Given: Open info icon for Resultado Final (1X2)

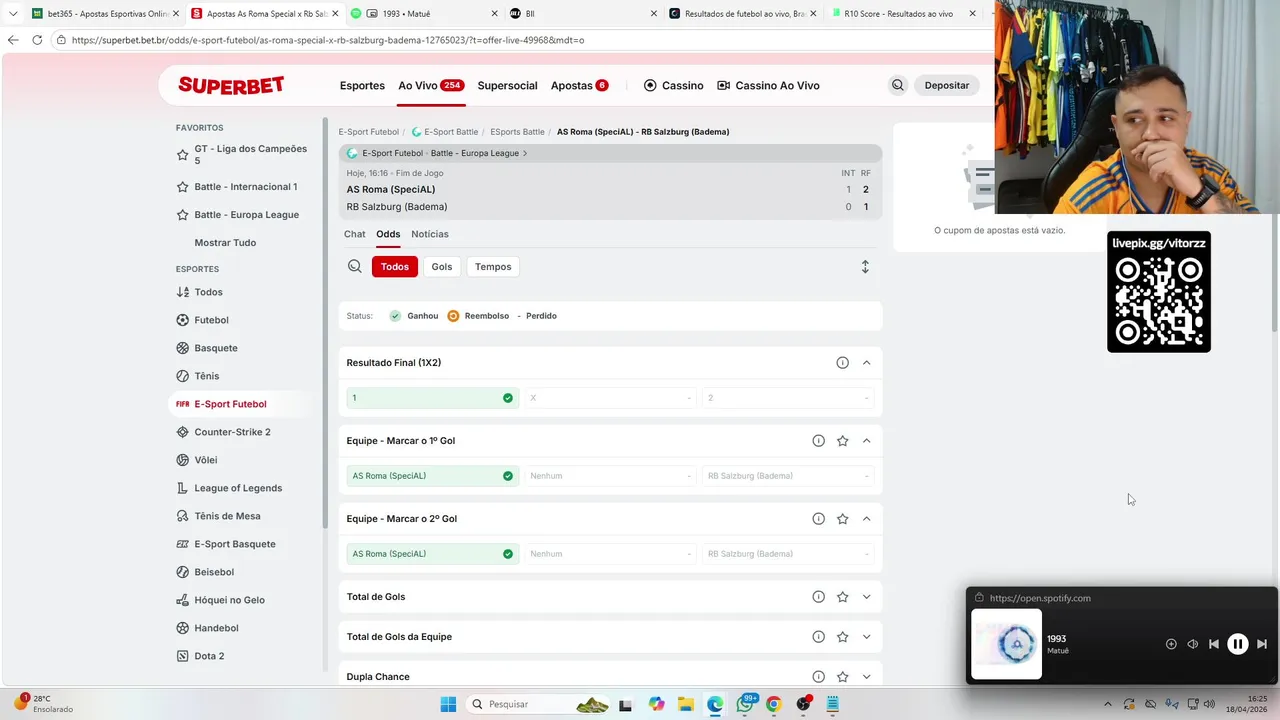Looking at the screenshot, I should [x=842, y=363].
